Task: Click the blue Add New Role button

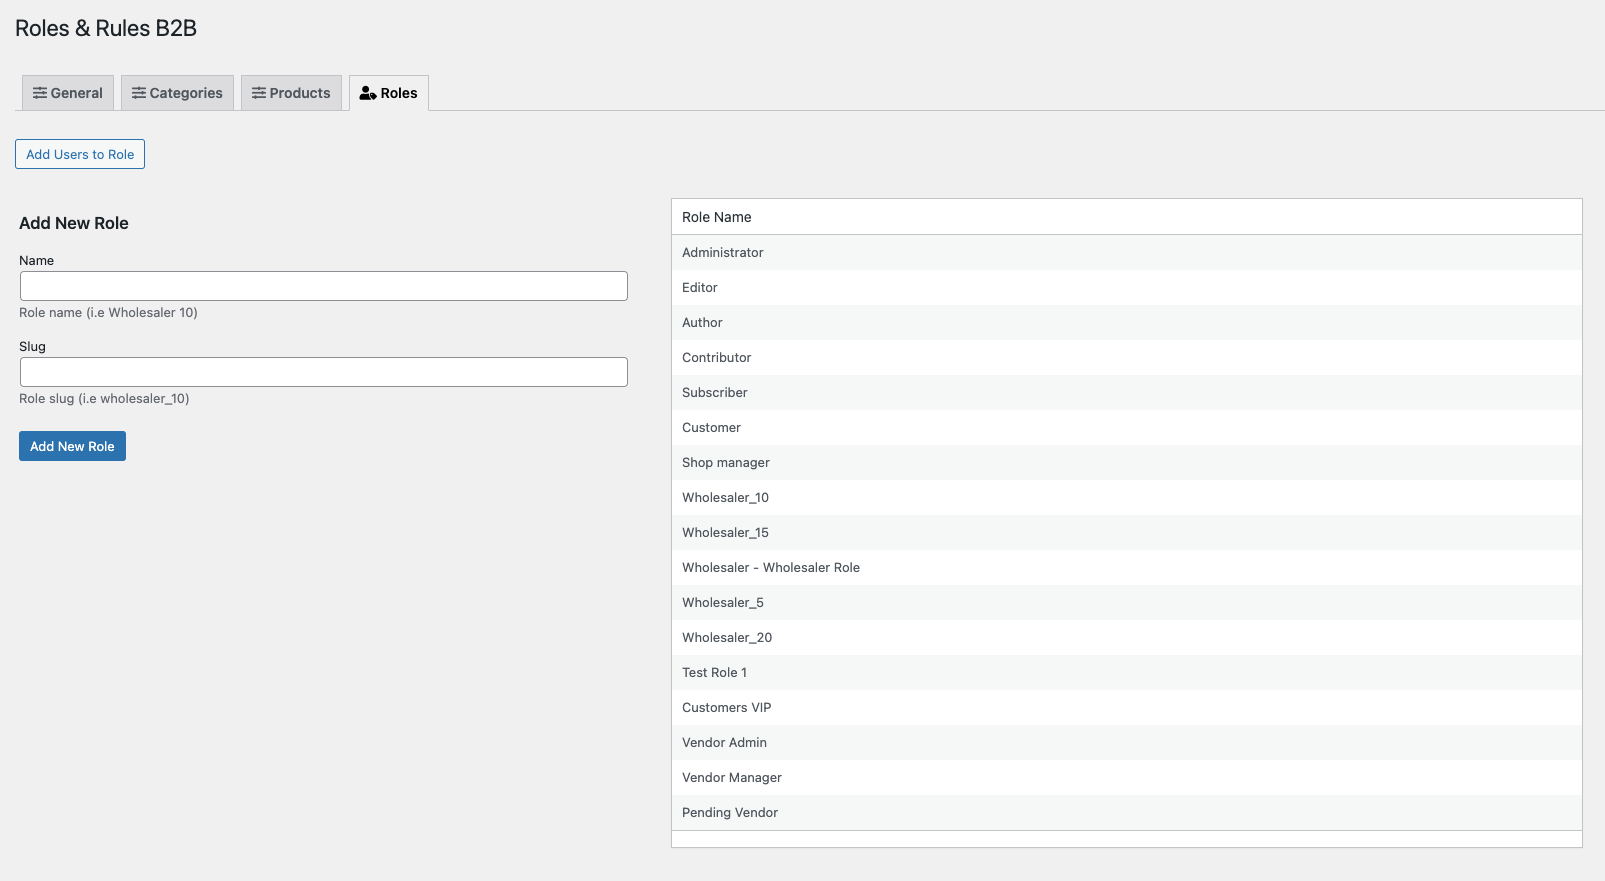Action: click(x=72, y=446)
